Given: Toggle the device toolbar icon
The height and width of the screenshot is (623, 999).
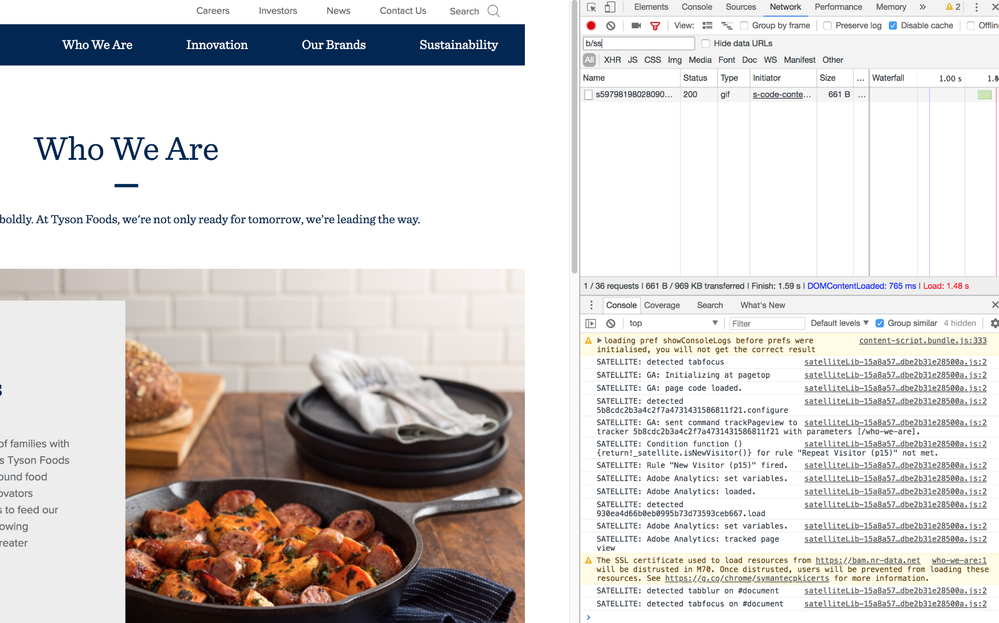Looking at the screenshot, I should coord(610,7).
